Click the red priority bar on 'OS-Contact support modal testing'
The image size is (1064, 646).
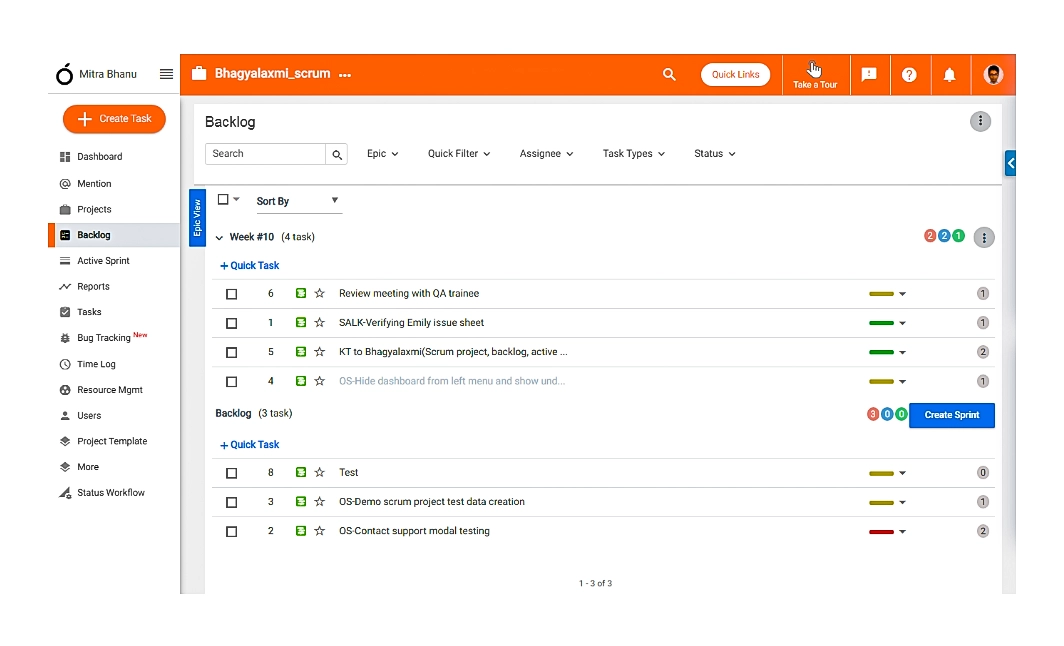[881, 531]
